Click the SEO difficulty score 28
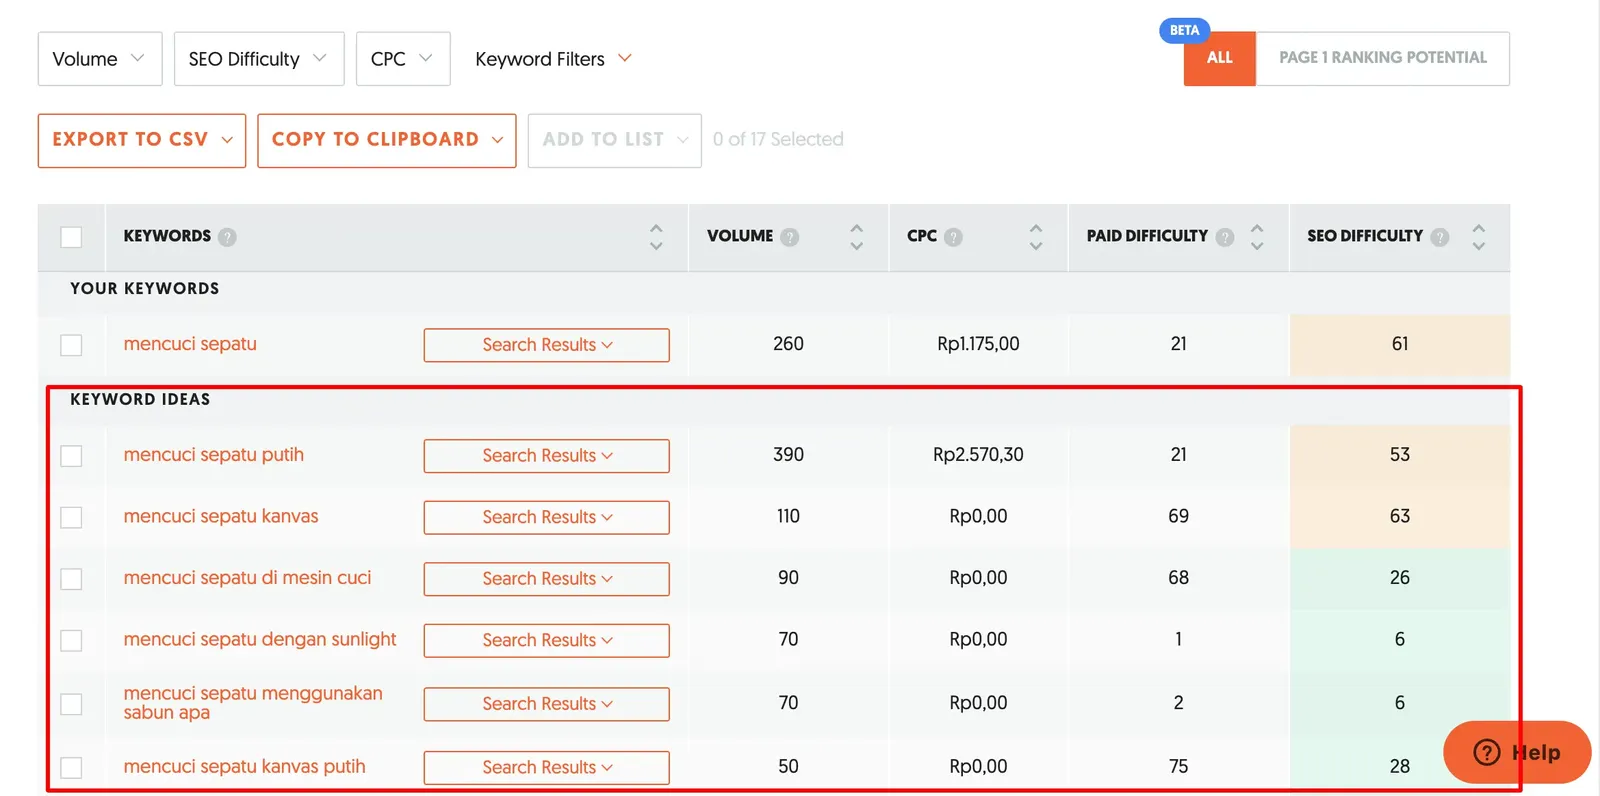Viewport: 1600px width, 796px height. (1400, 766)
